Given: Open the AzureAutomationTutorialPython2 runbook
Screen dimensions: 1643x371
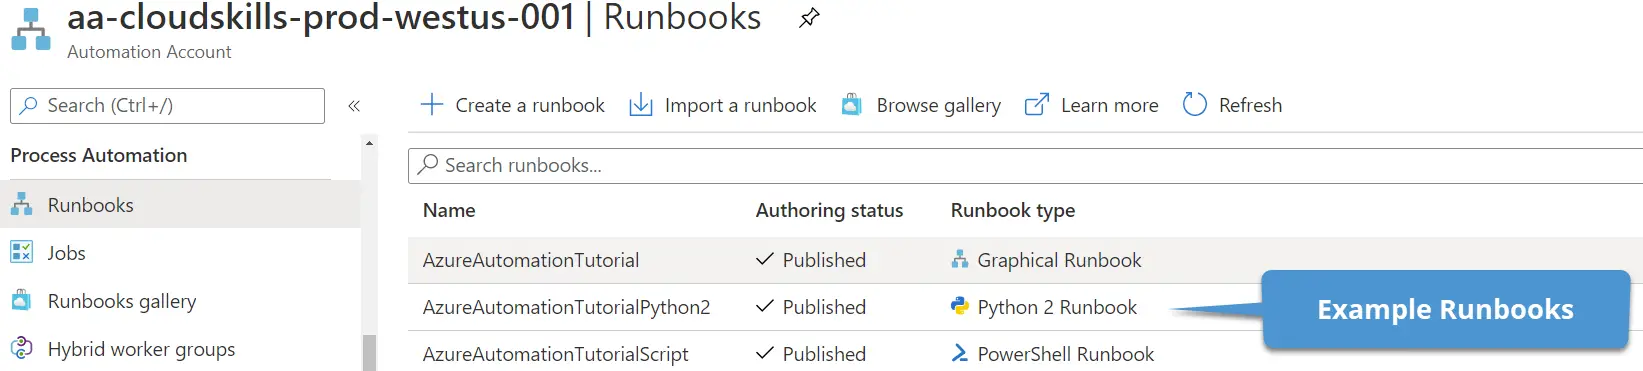Looking at the screenshot, I should pyautogui.click(x=566, y=307).
